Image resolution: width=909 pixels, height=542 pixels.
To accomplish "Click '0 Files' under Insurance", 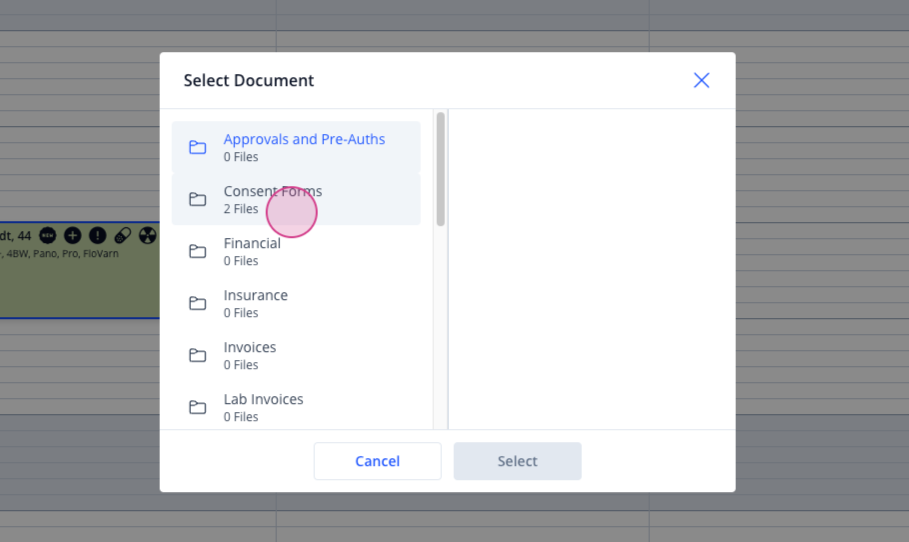I will pos(241,313).
